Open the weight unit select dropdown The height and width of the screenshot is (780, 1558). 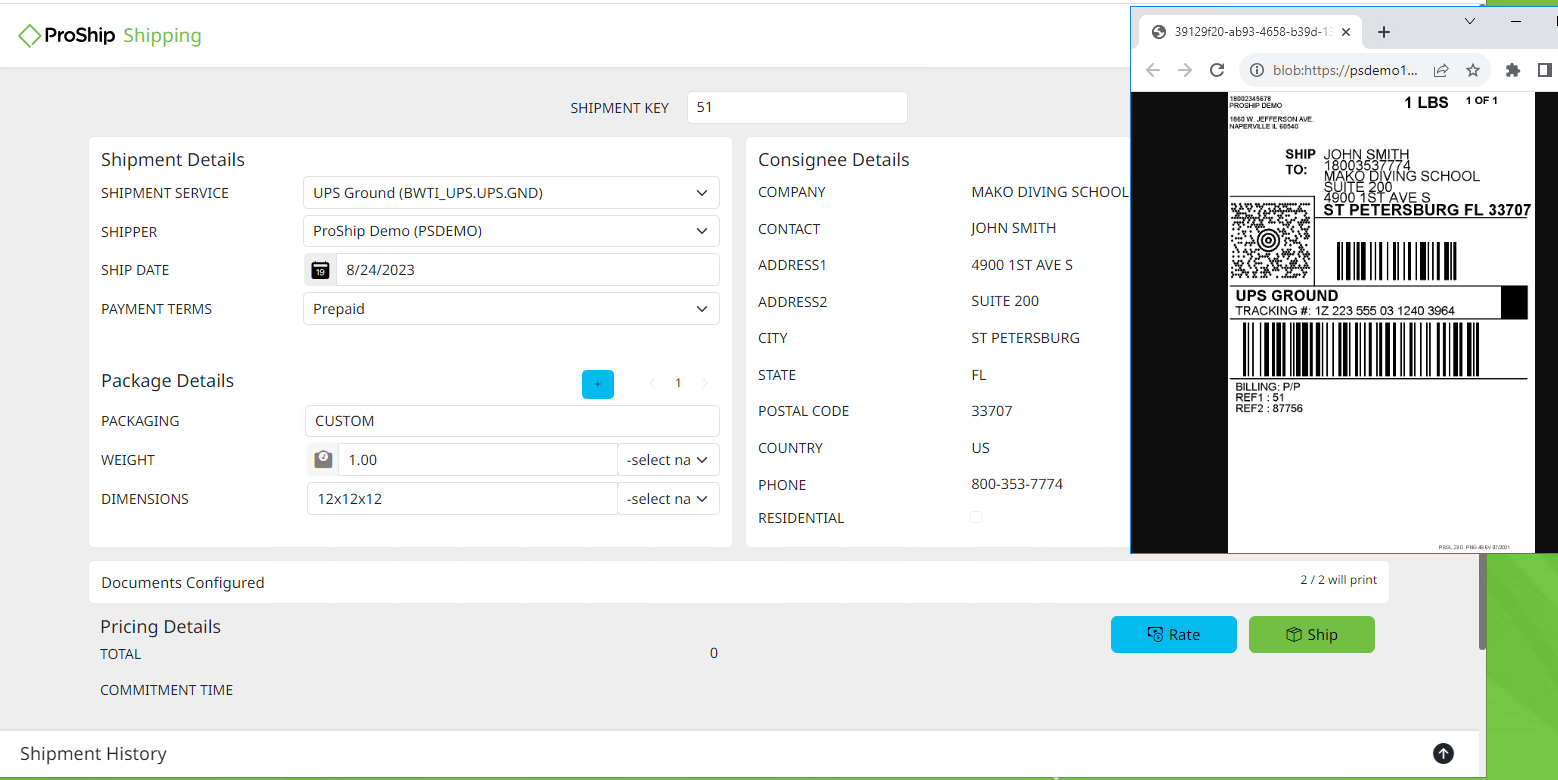click(x=667, y=459)
